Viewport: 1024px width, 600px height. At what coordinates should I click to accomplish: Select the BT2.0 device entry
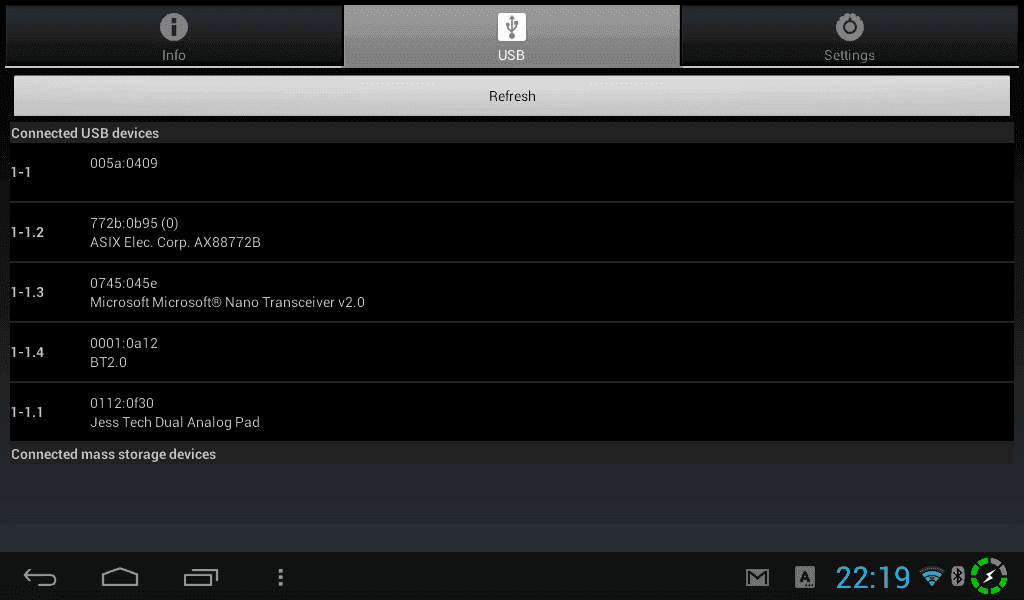point(512,353)
